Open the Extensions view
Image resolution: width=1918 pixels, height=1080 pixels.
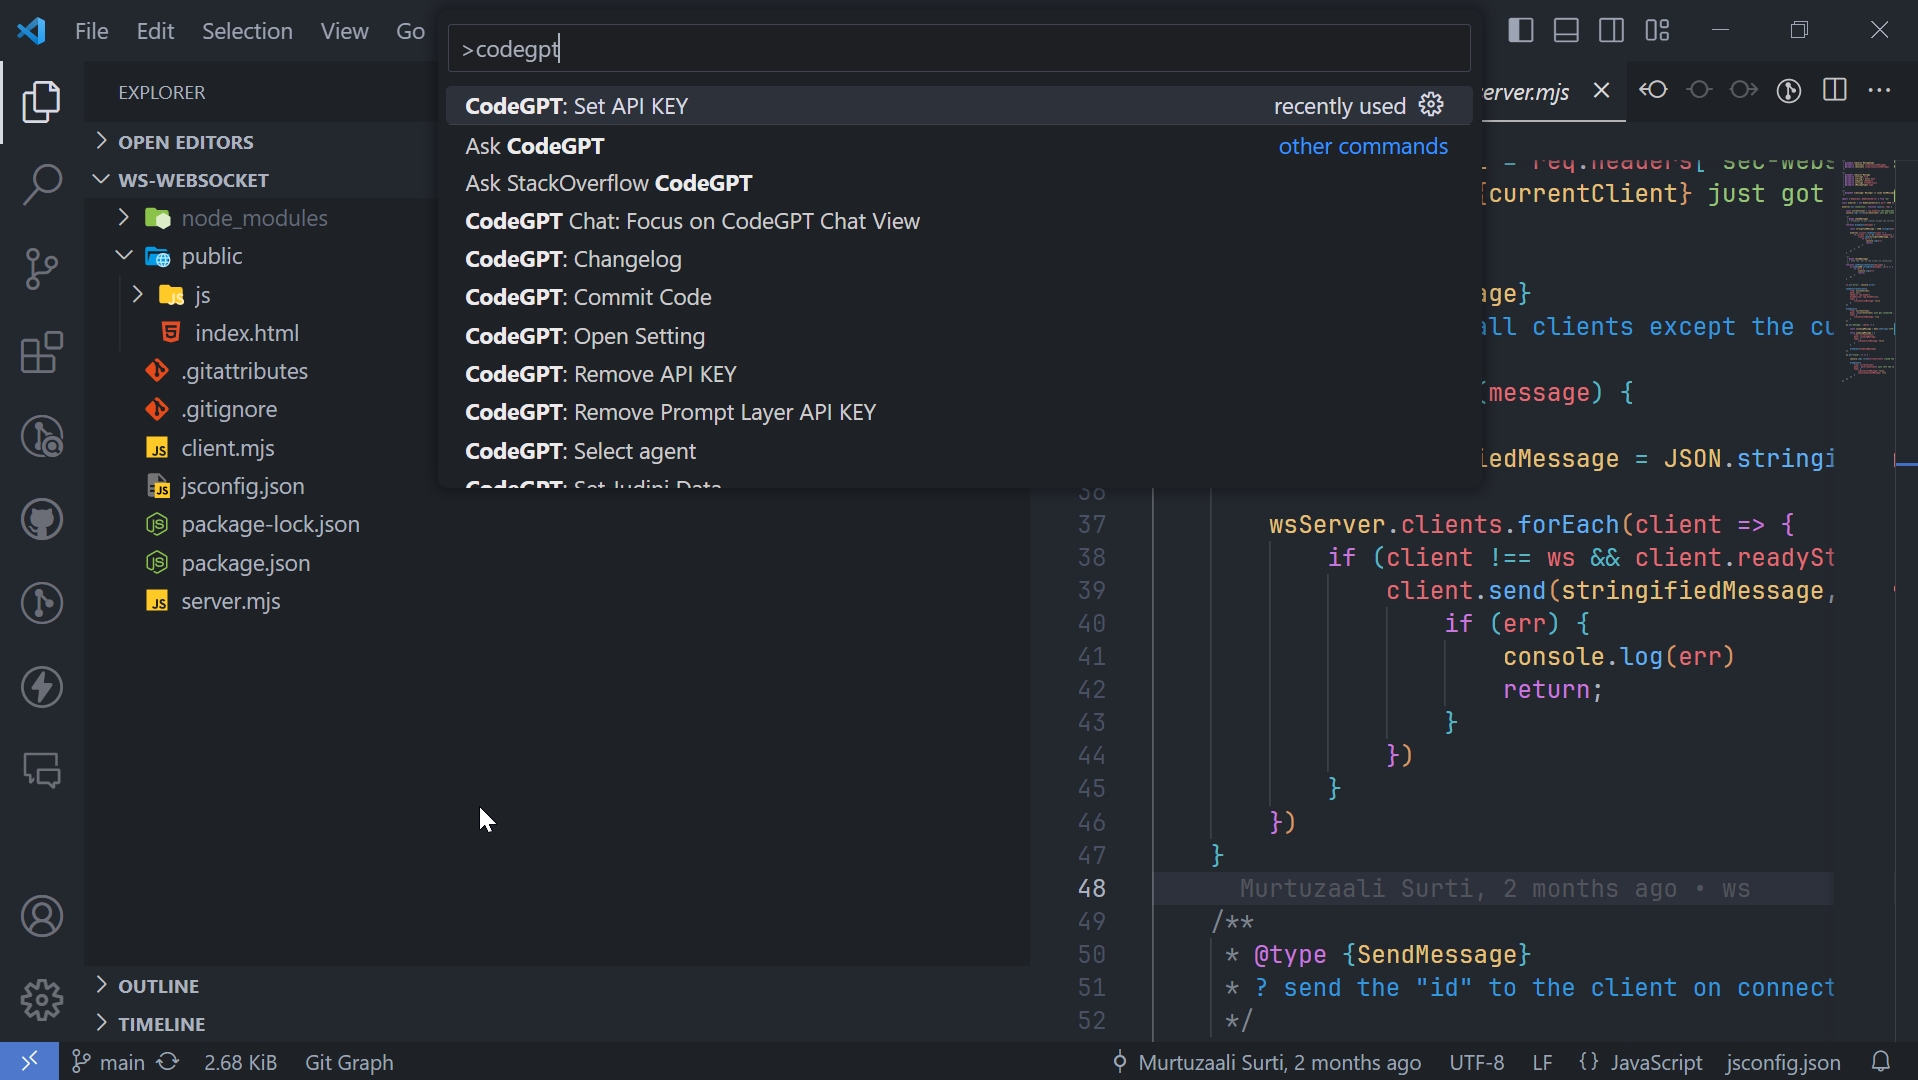click(42, 353)
